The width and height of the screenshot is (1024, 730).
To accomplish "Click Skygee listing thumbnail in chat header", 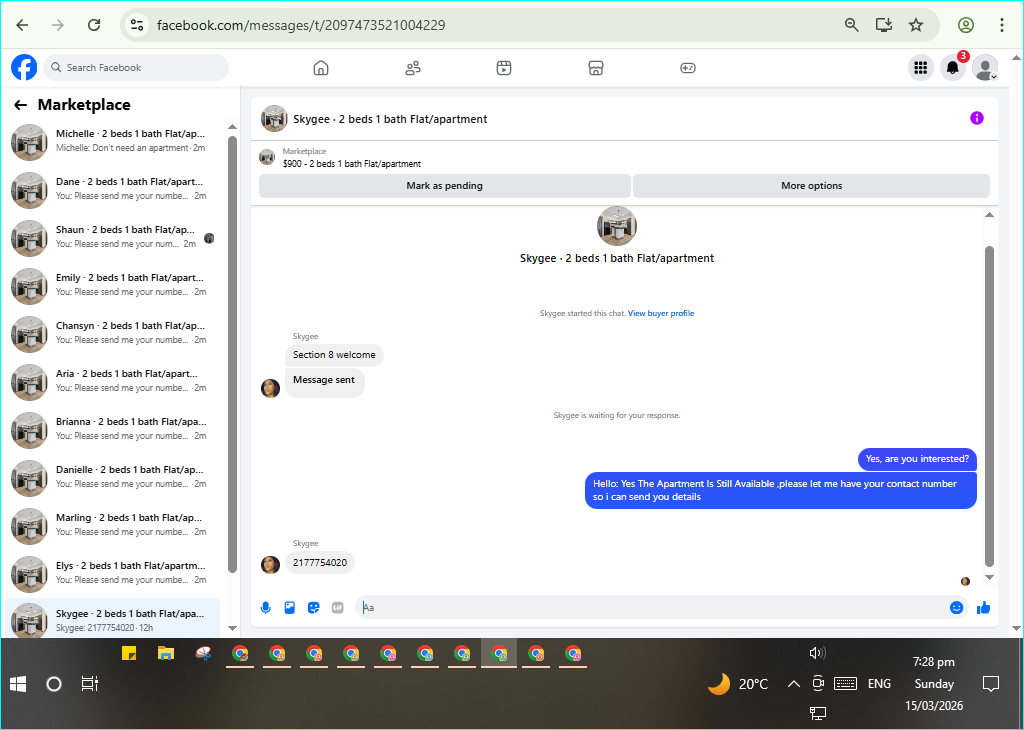I will coord(274,119).
